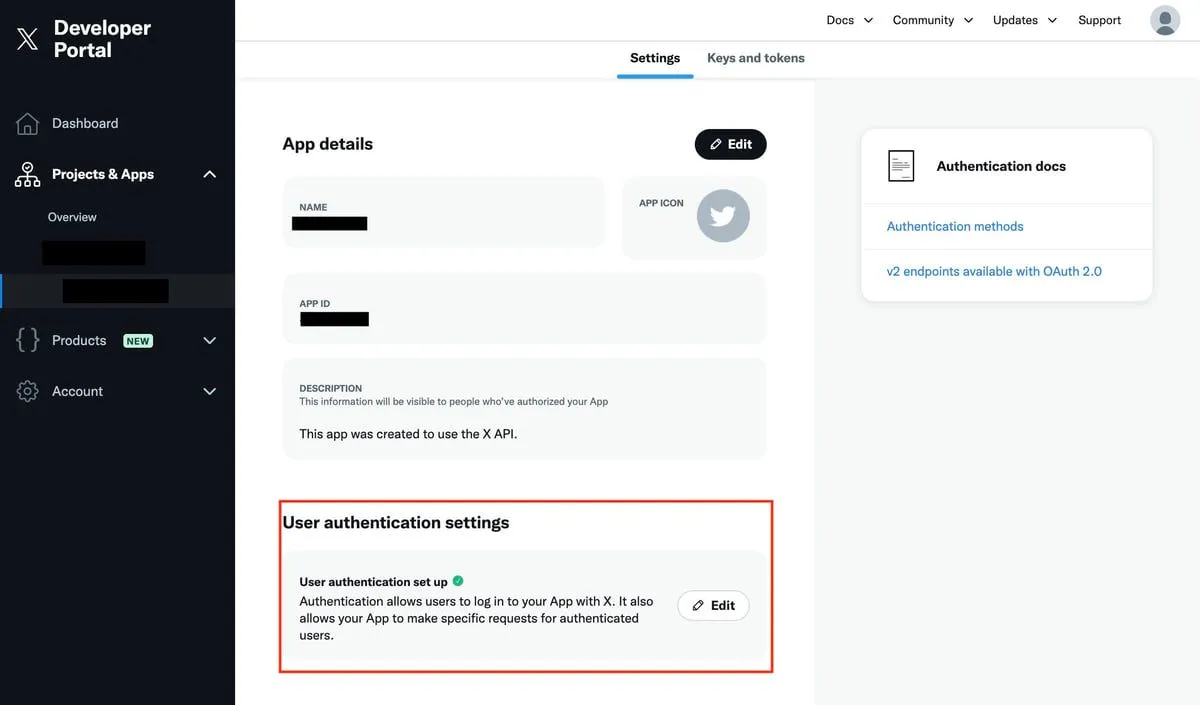The image size is (1200, 705).
Task: Open the Docs dropdown menu
Action: click(849, 20)
